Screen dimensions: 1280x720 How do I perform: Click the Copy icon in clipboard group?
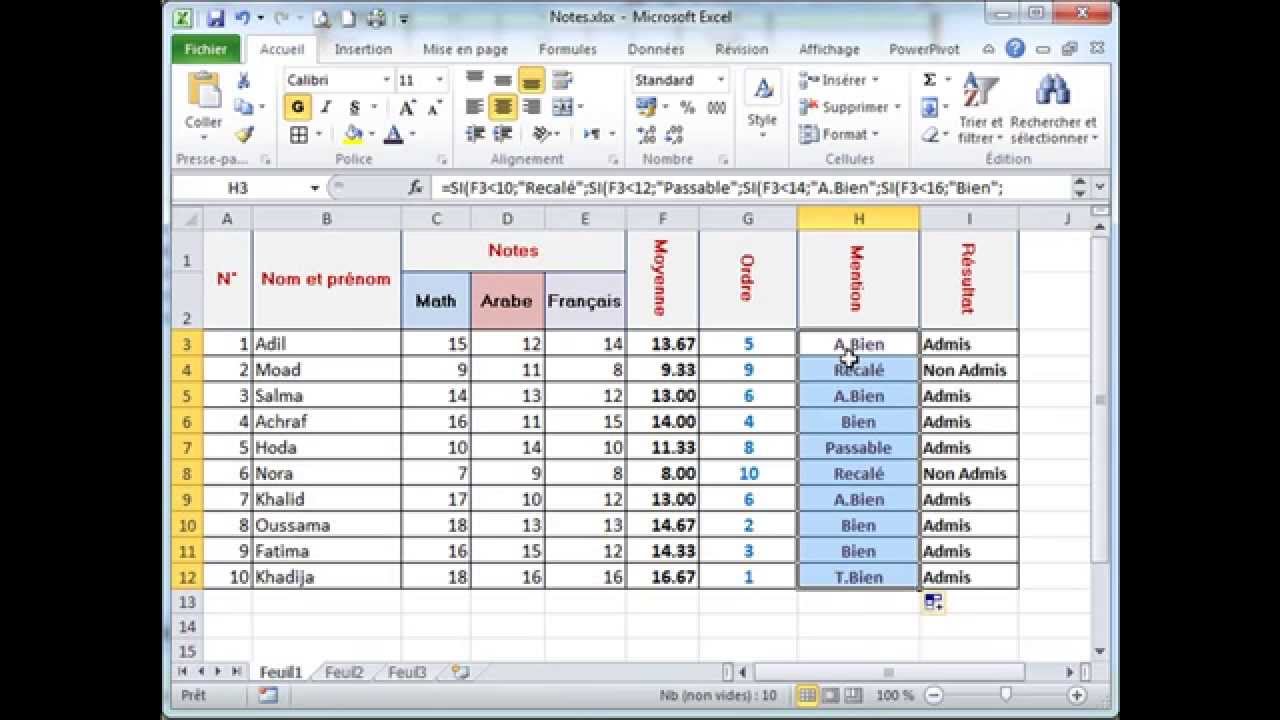point(242,107)
